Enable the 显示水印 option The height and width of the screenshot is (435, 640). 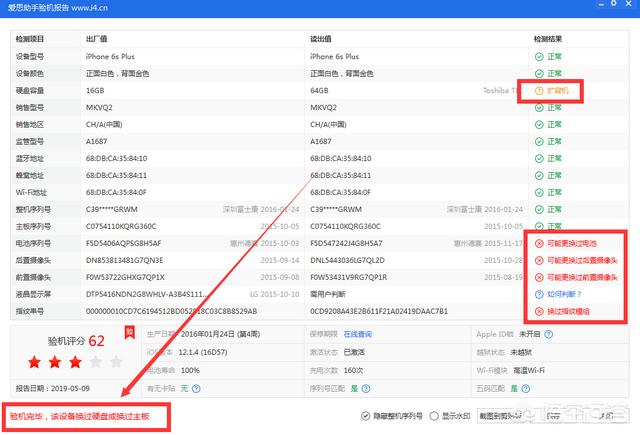434,416
